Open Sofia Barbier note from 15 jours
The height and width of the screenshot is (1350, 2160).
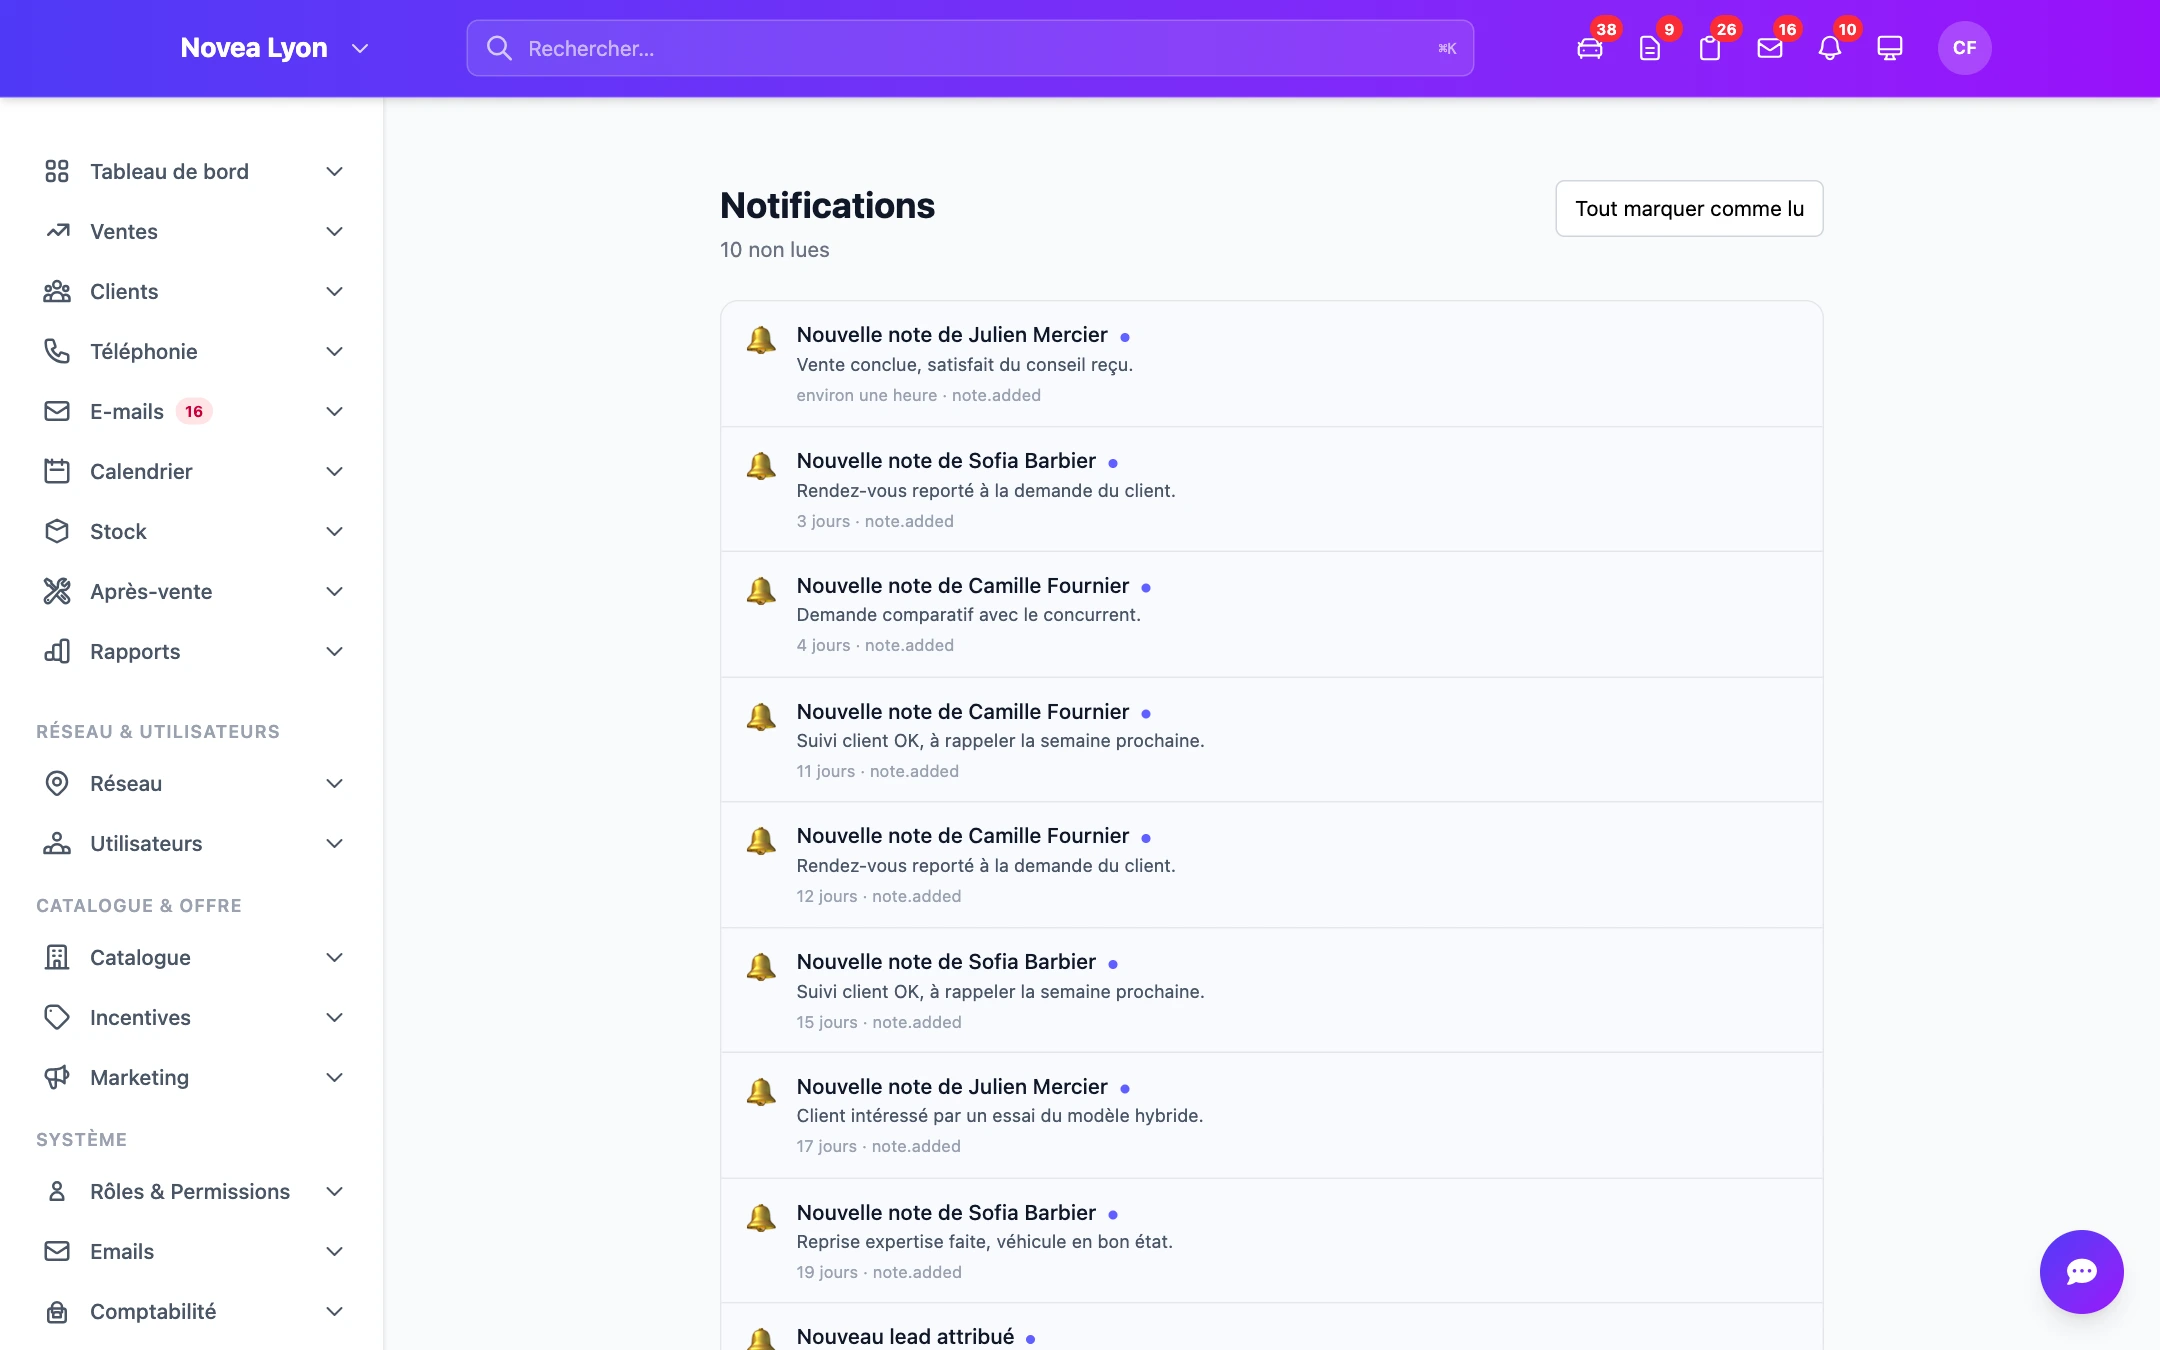[x=1271, y=990]
